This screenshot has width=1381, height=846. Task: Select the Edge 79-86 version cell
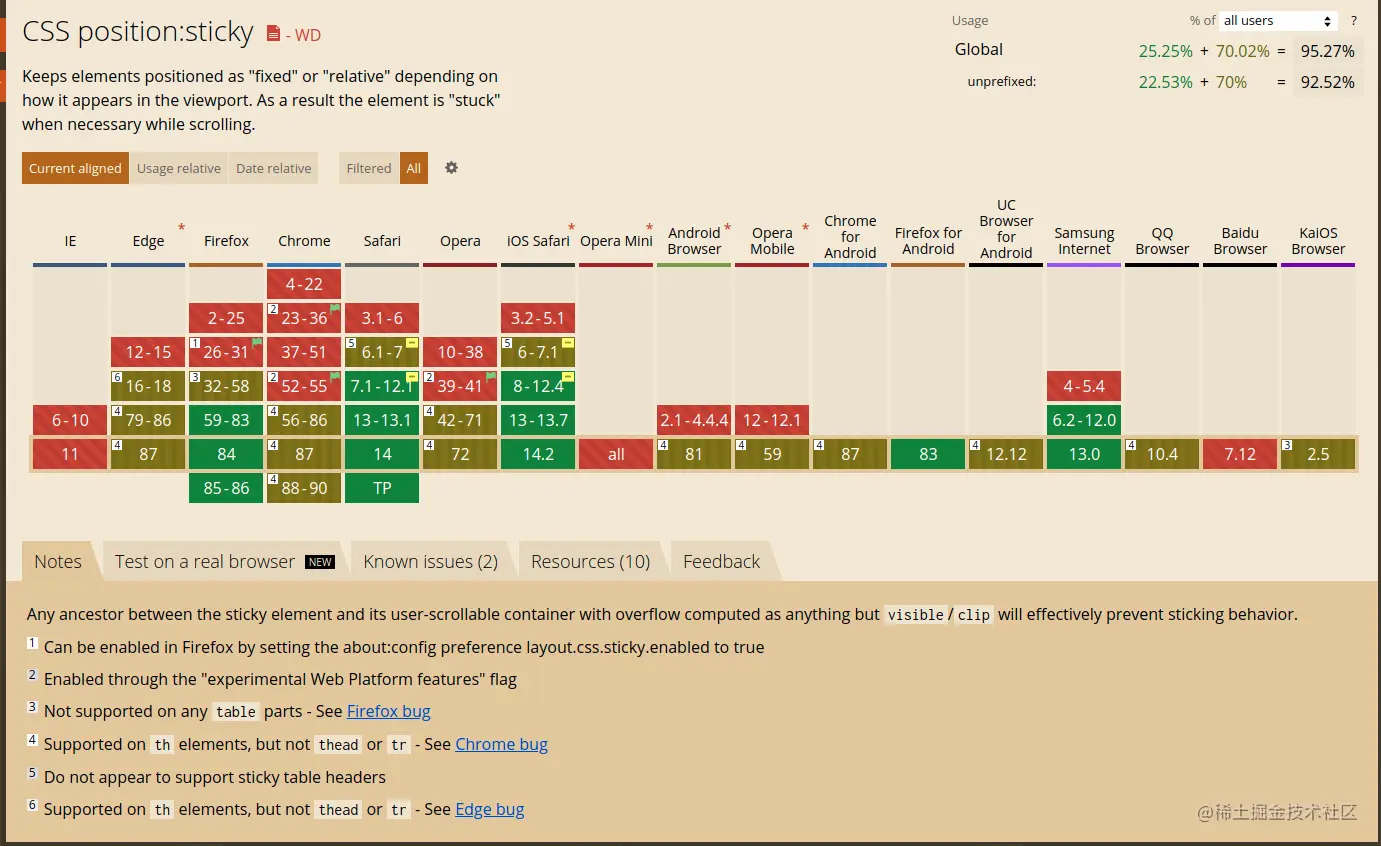148,420
